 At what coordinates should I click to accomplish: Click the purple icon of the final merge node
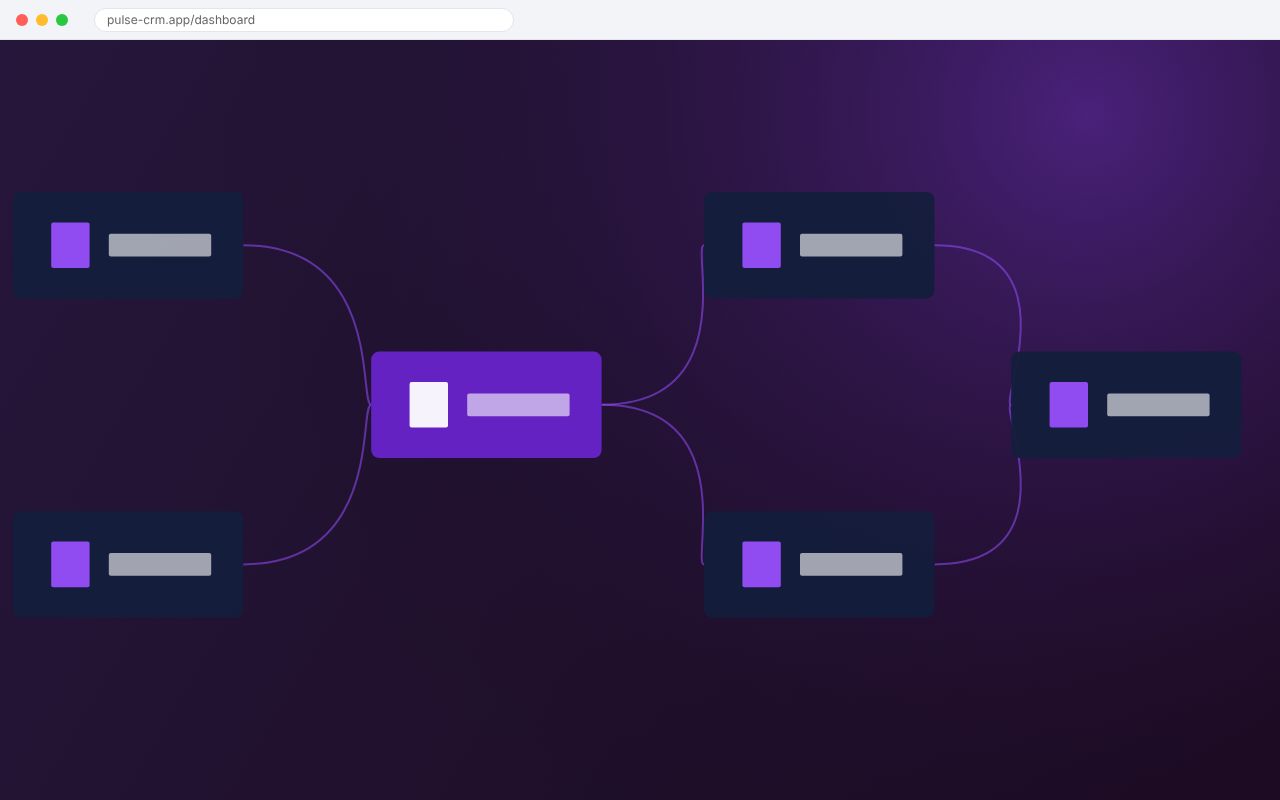click(1068, 404)
